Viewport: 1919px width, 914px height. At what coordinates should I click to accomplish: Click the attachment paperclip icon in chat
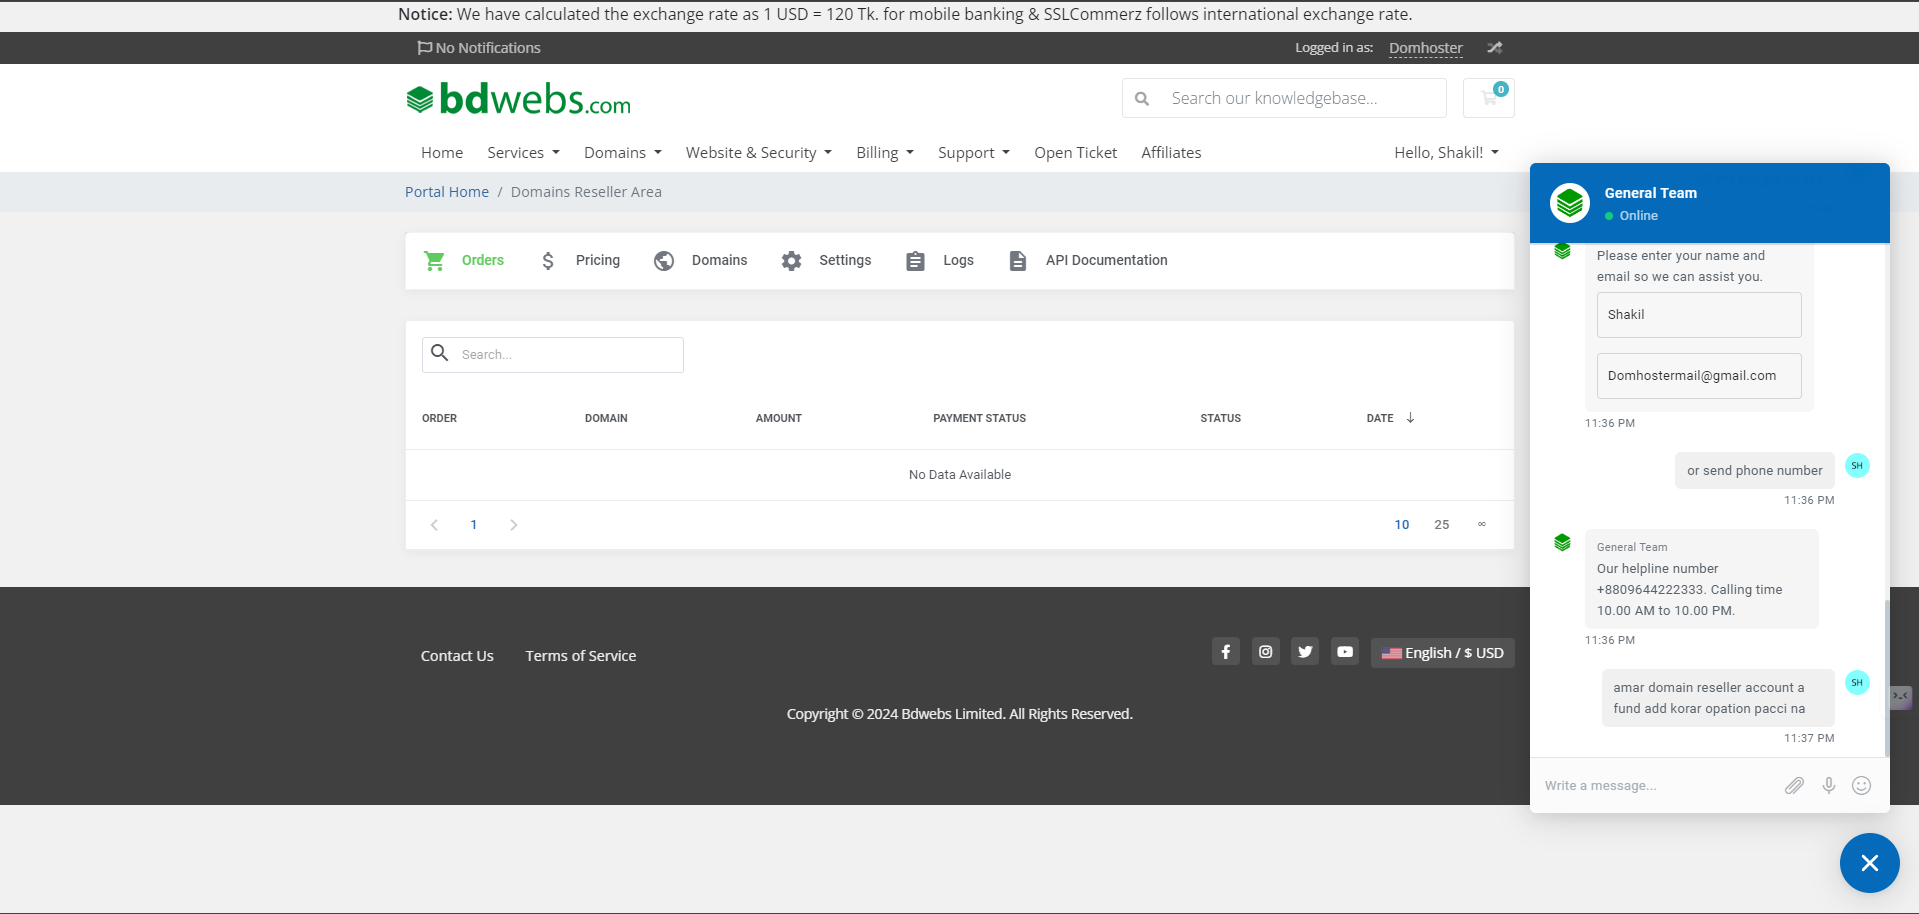(1794, 786)
